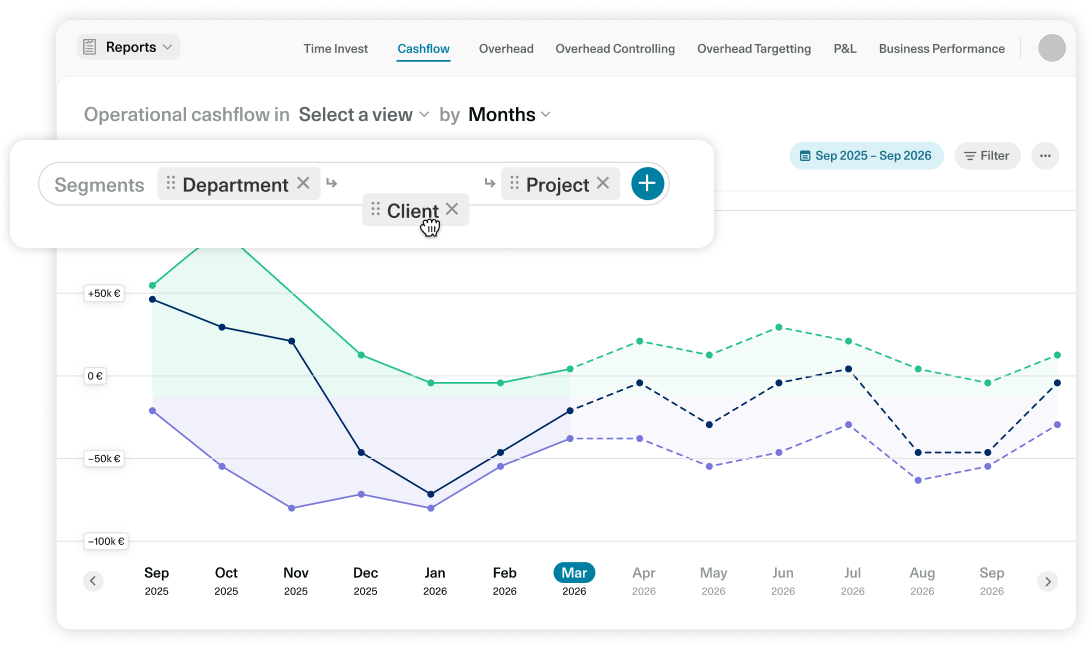Click the drag handle on the Department chip

(x=172, y=183)
